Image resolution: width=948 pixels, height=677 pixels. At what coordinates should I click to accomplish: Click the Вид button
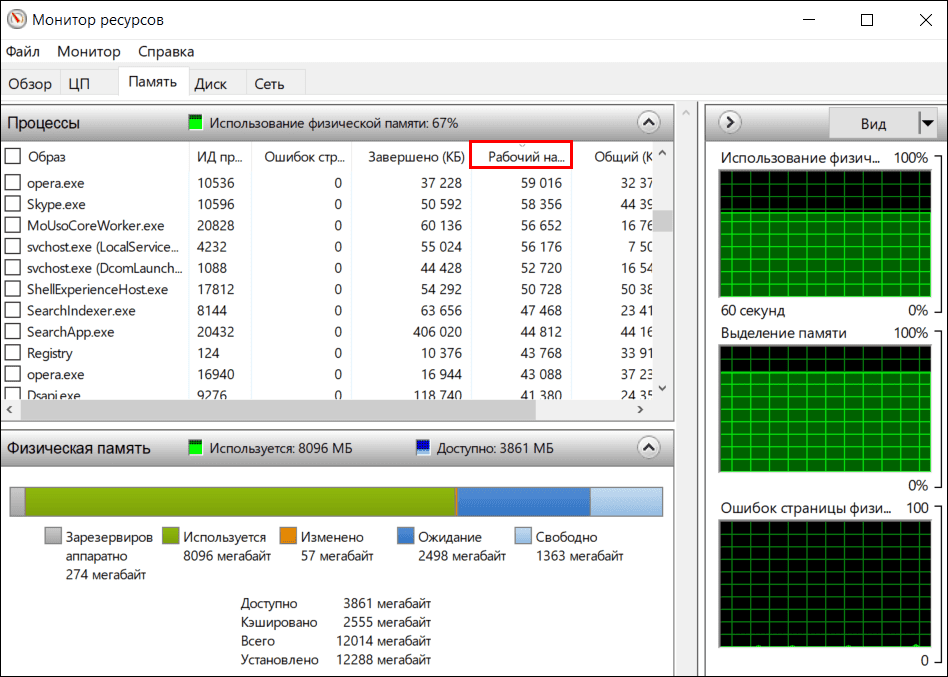(x=873, y=123)
